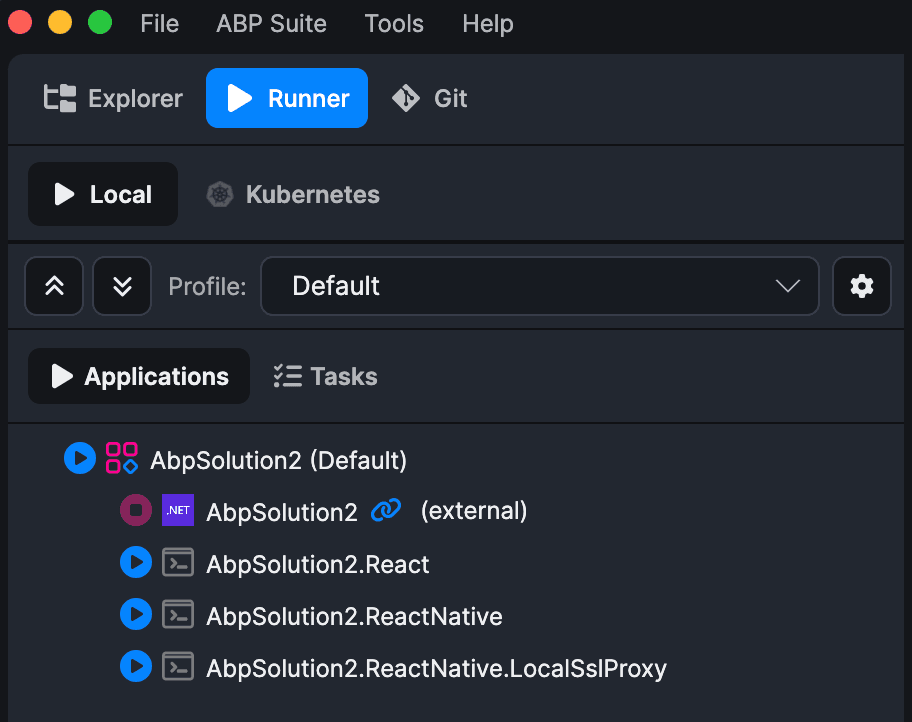Click the .NET icon next to AbpSolution2
Image resolution: width=912 pixels, height=722 pixels.
pos(178,510)
